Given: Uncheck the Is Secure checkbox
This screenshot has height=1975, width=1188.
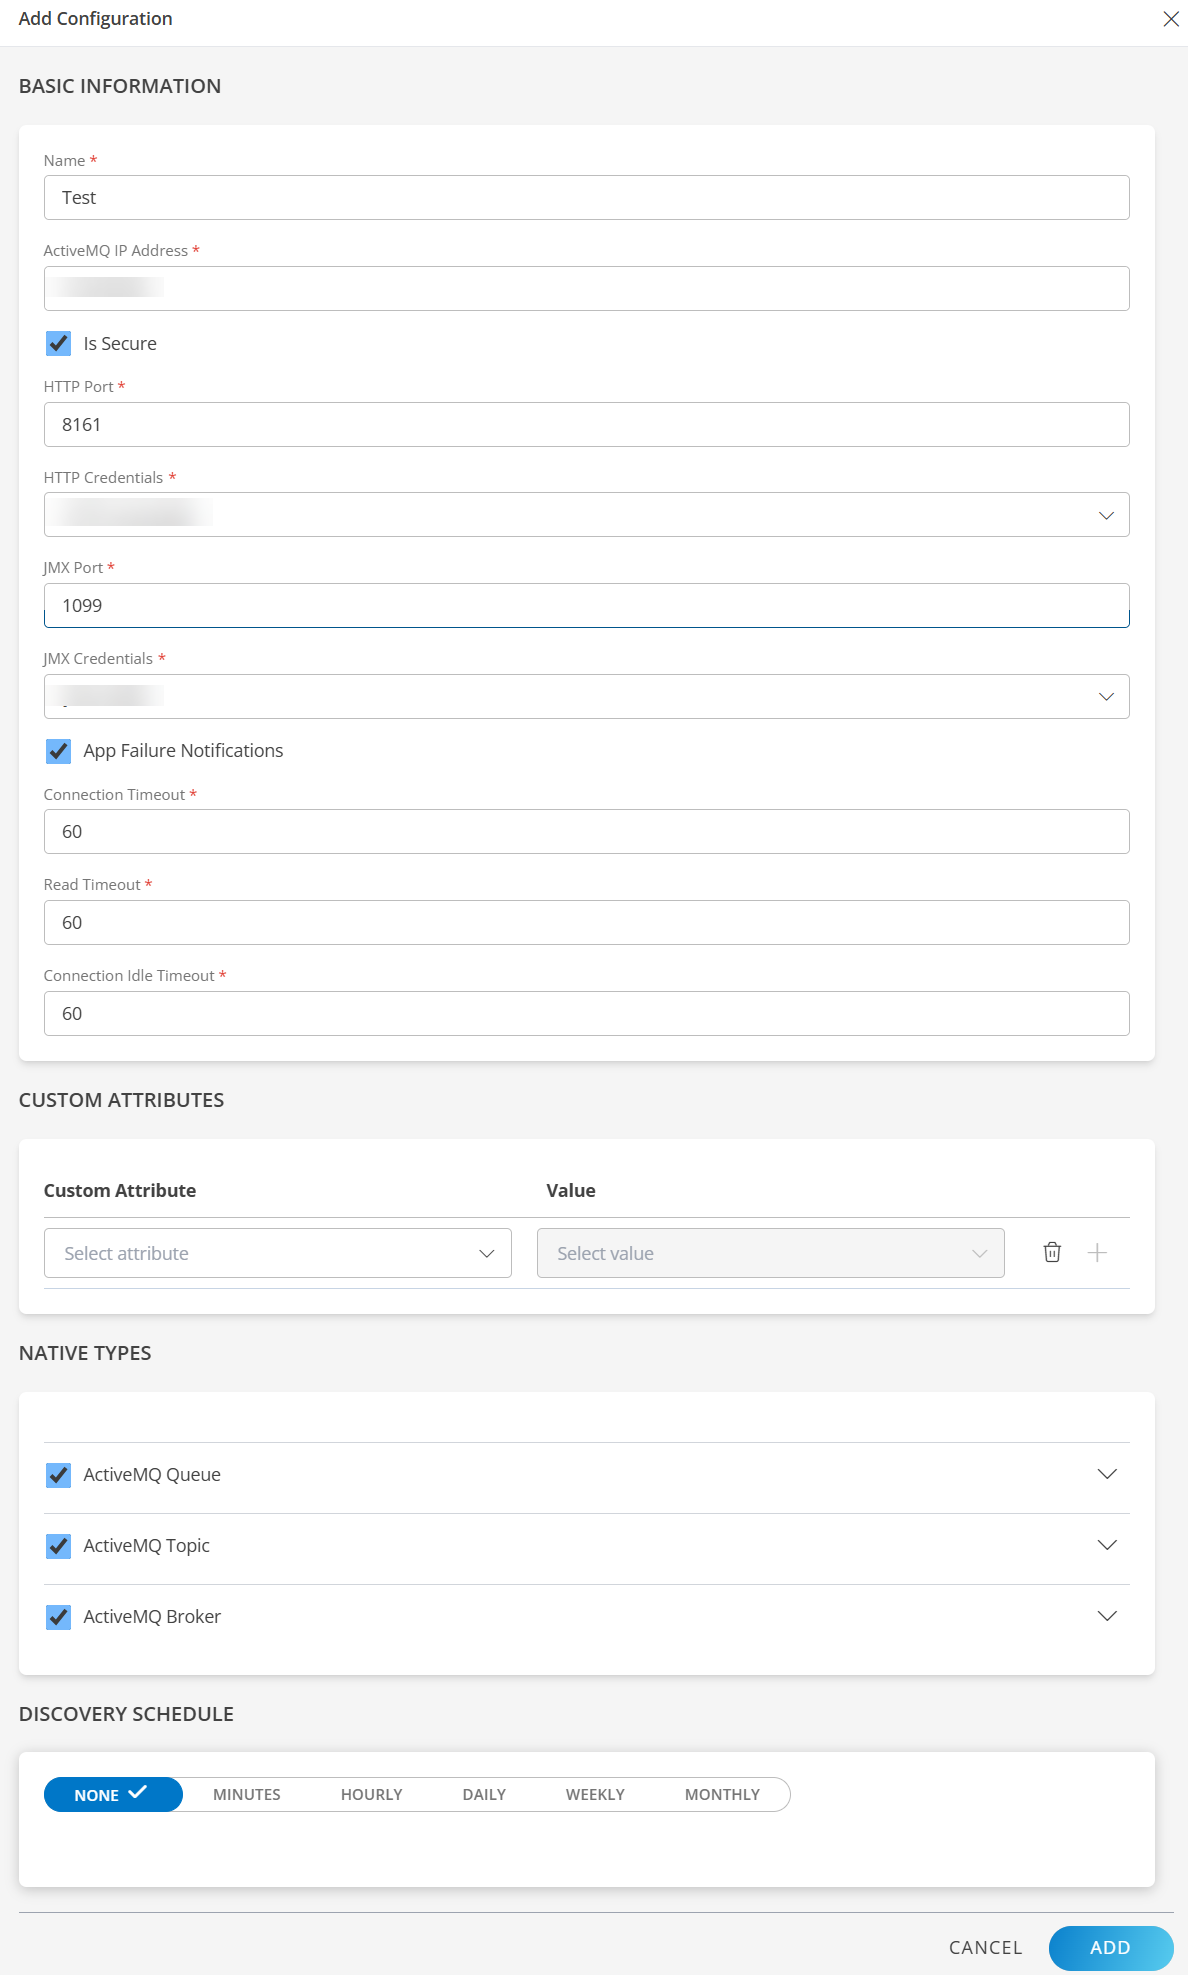Looking at the screenshot, I should pyautogui.click(x=59, y=344).
